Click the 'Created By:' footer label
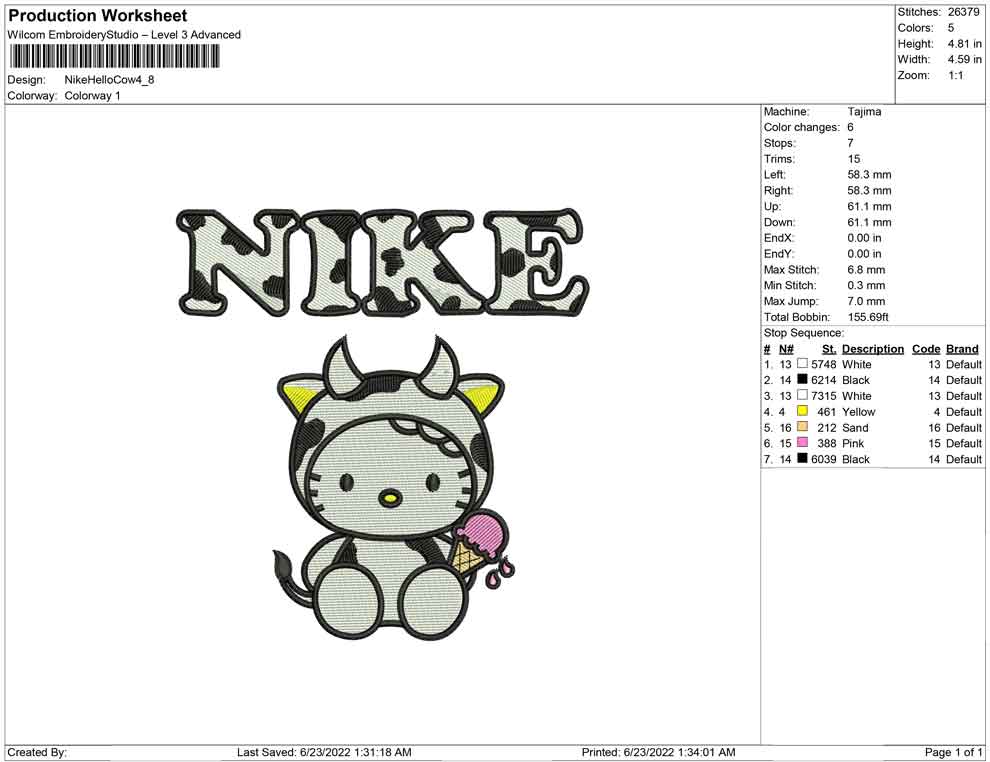The image size is (990, 762). tap(37, 752)
